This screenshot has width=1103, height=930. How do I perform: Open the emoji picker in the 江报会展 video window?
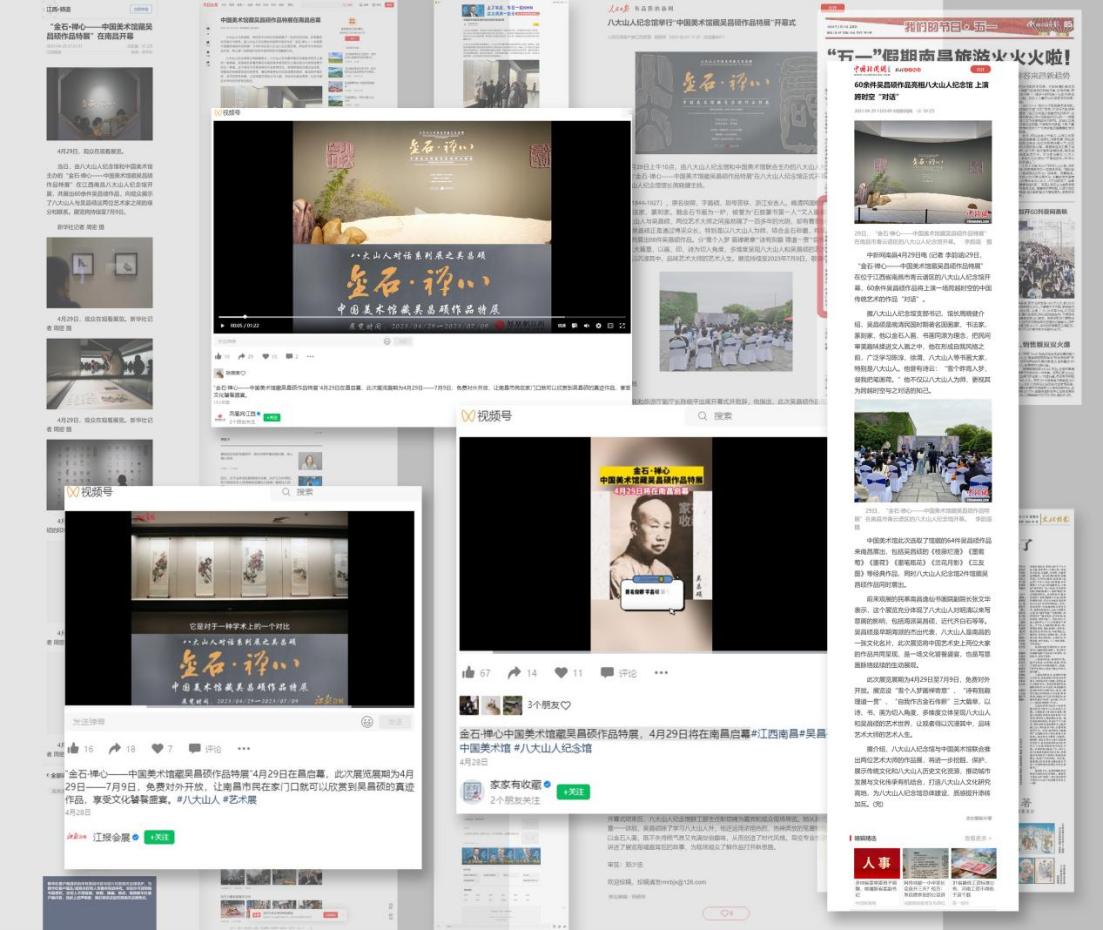pos(366,722)
